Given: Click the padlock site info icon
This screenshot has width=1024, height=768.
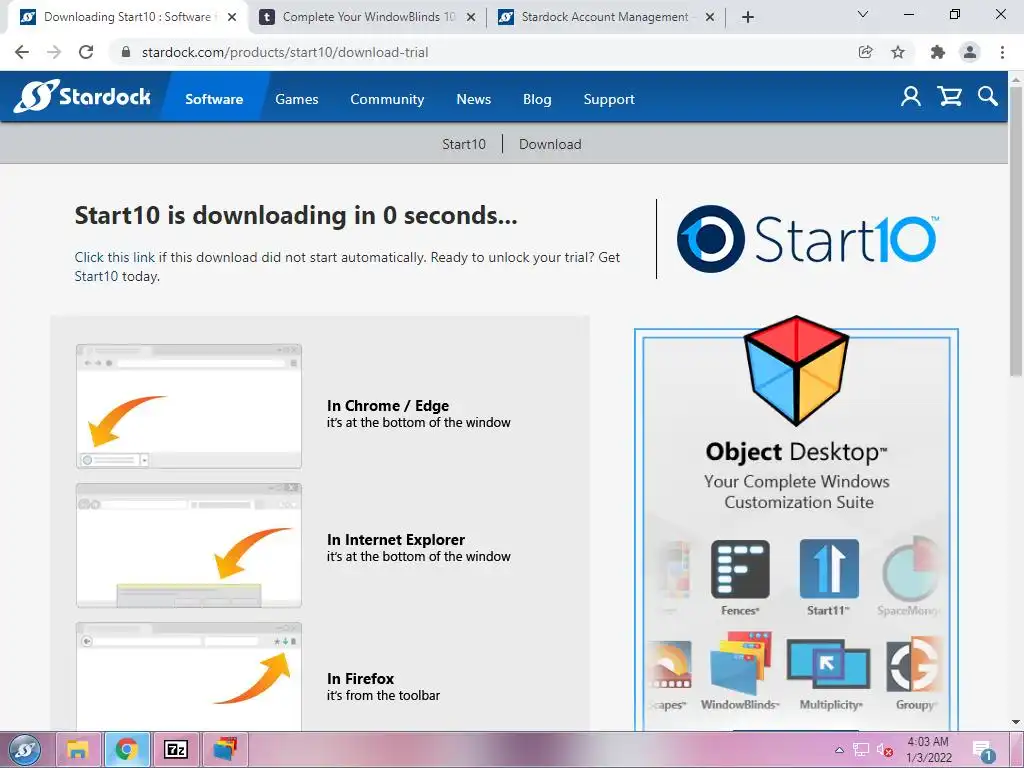Looking at the screenshot, I should [126, 52].
